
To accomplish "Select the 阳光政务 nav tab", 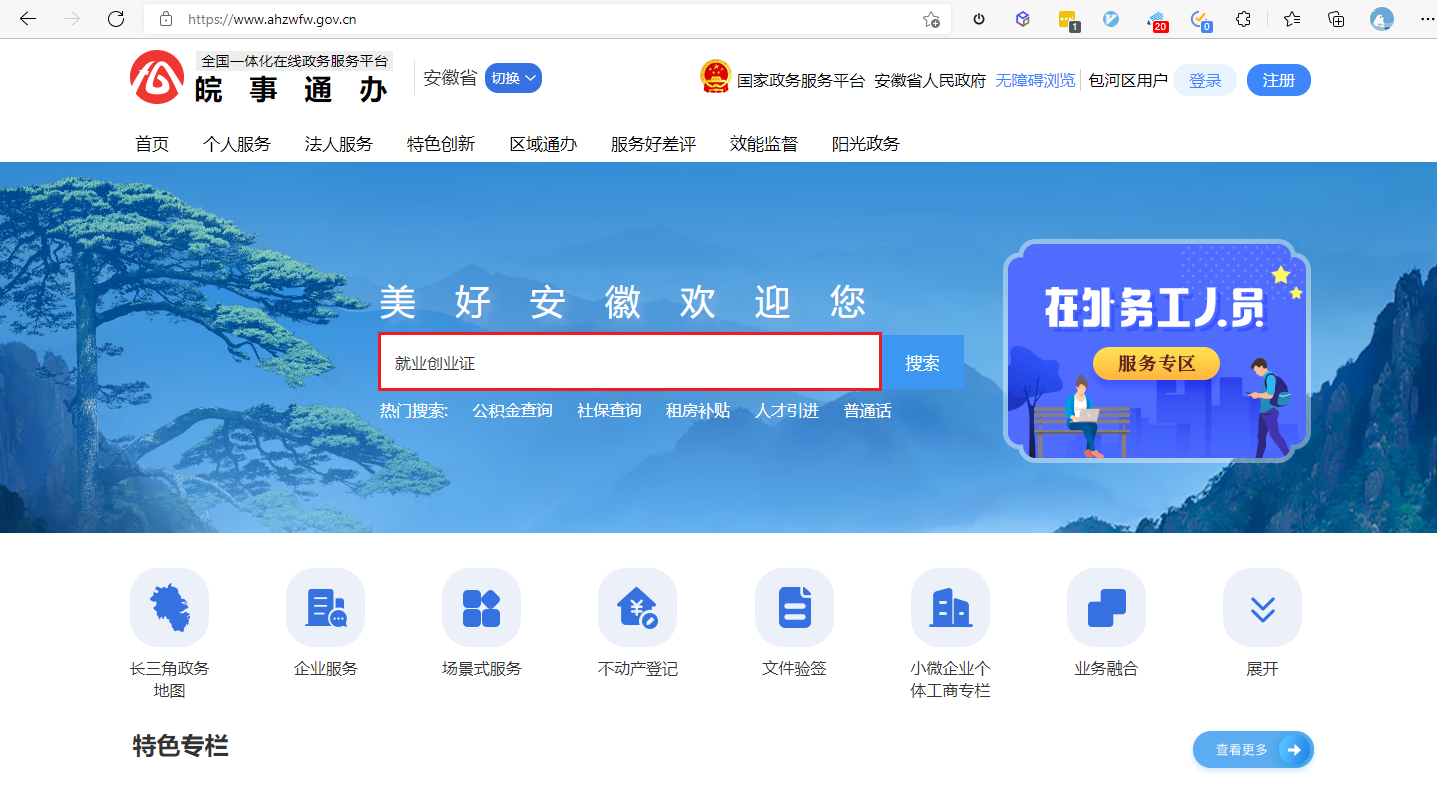I will coord(865,144).
